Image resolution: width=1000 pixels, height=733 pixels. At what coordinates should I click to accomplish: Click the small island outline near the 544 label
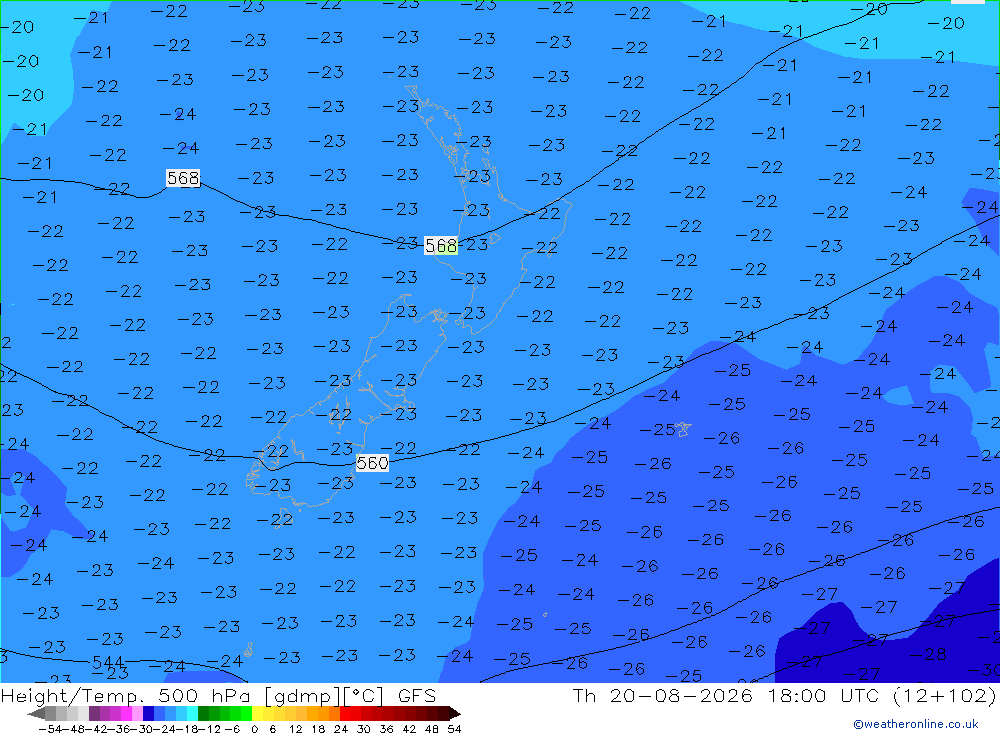(249, 649)
